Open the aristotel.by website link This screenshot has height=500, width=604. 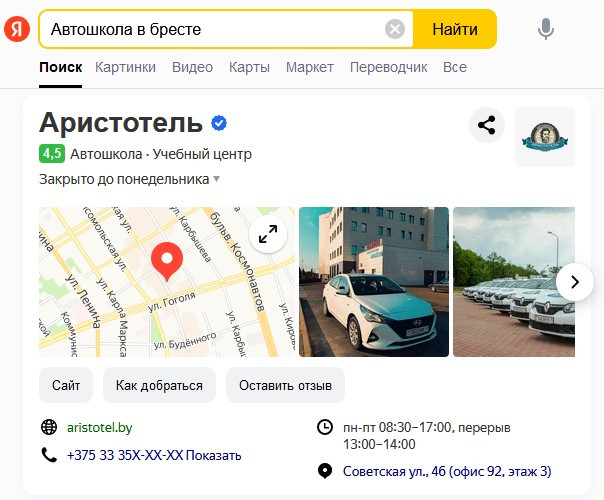tap(99, 428)
